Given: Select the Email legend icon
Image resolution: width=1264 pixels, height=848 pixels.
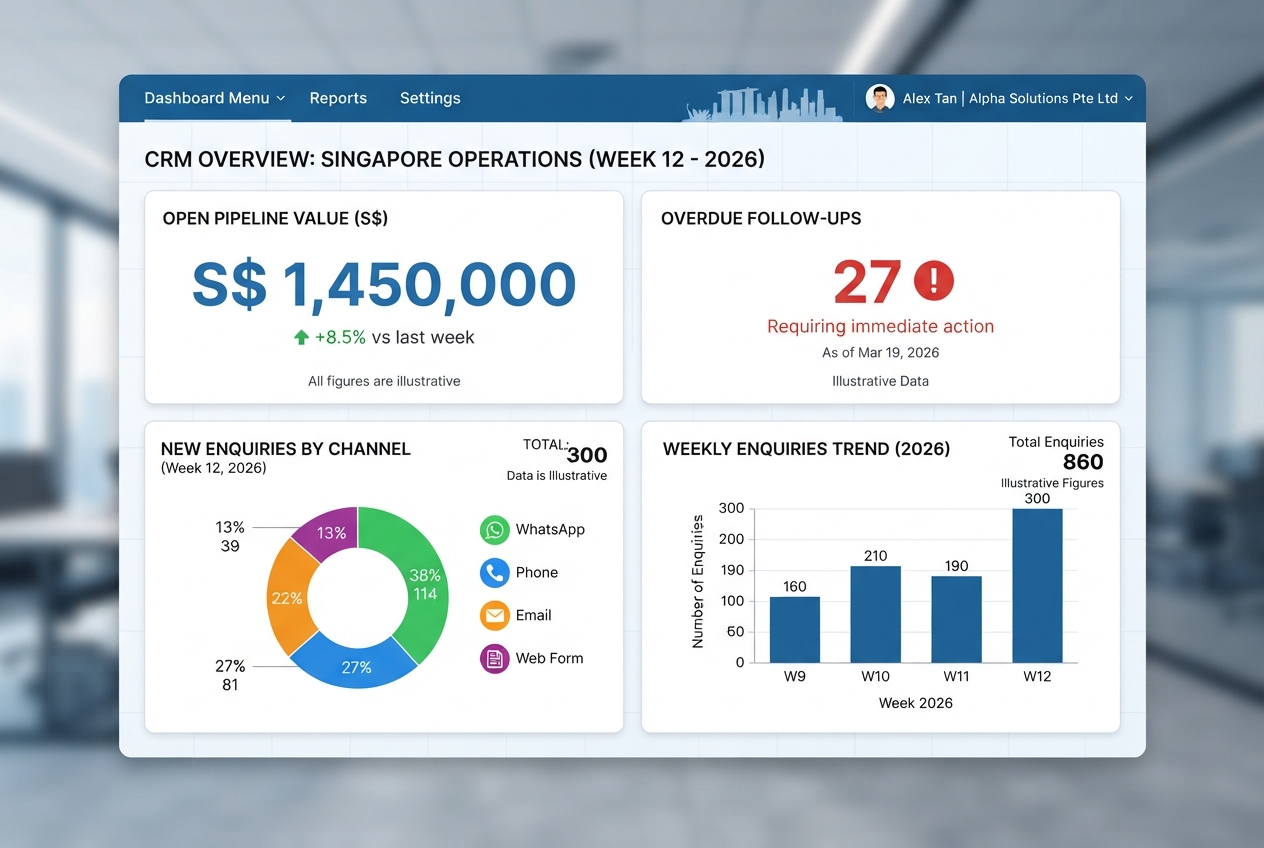Looking at the screenshot, I should pos(495,616).
